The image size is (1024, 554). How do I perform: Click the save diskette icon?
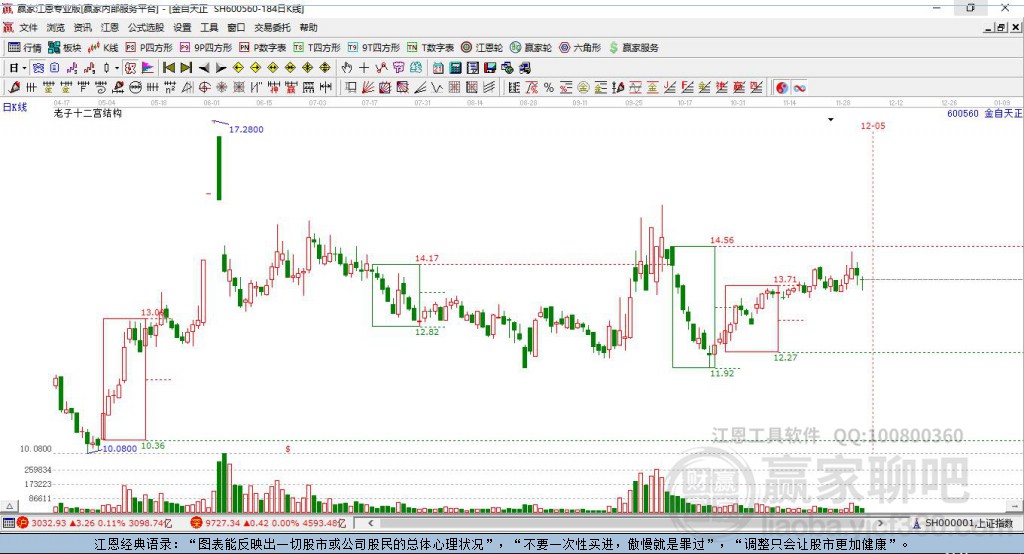(490, 68)
